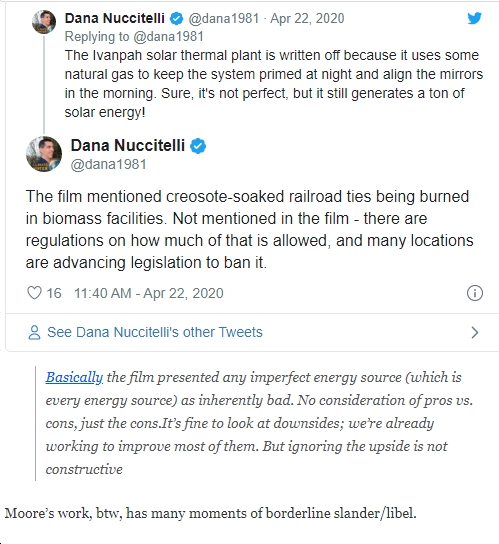Image resolution: width=499 pixels, height=544 pixels.
Task: Click the creosote-soaked railroad ties tweet text
Action: [250, 229]
